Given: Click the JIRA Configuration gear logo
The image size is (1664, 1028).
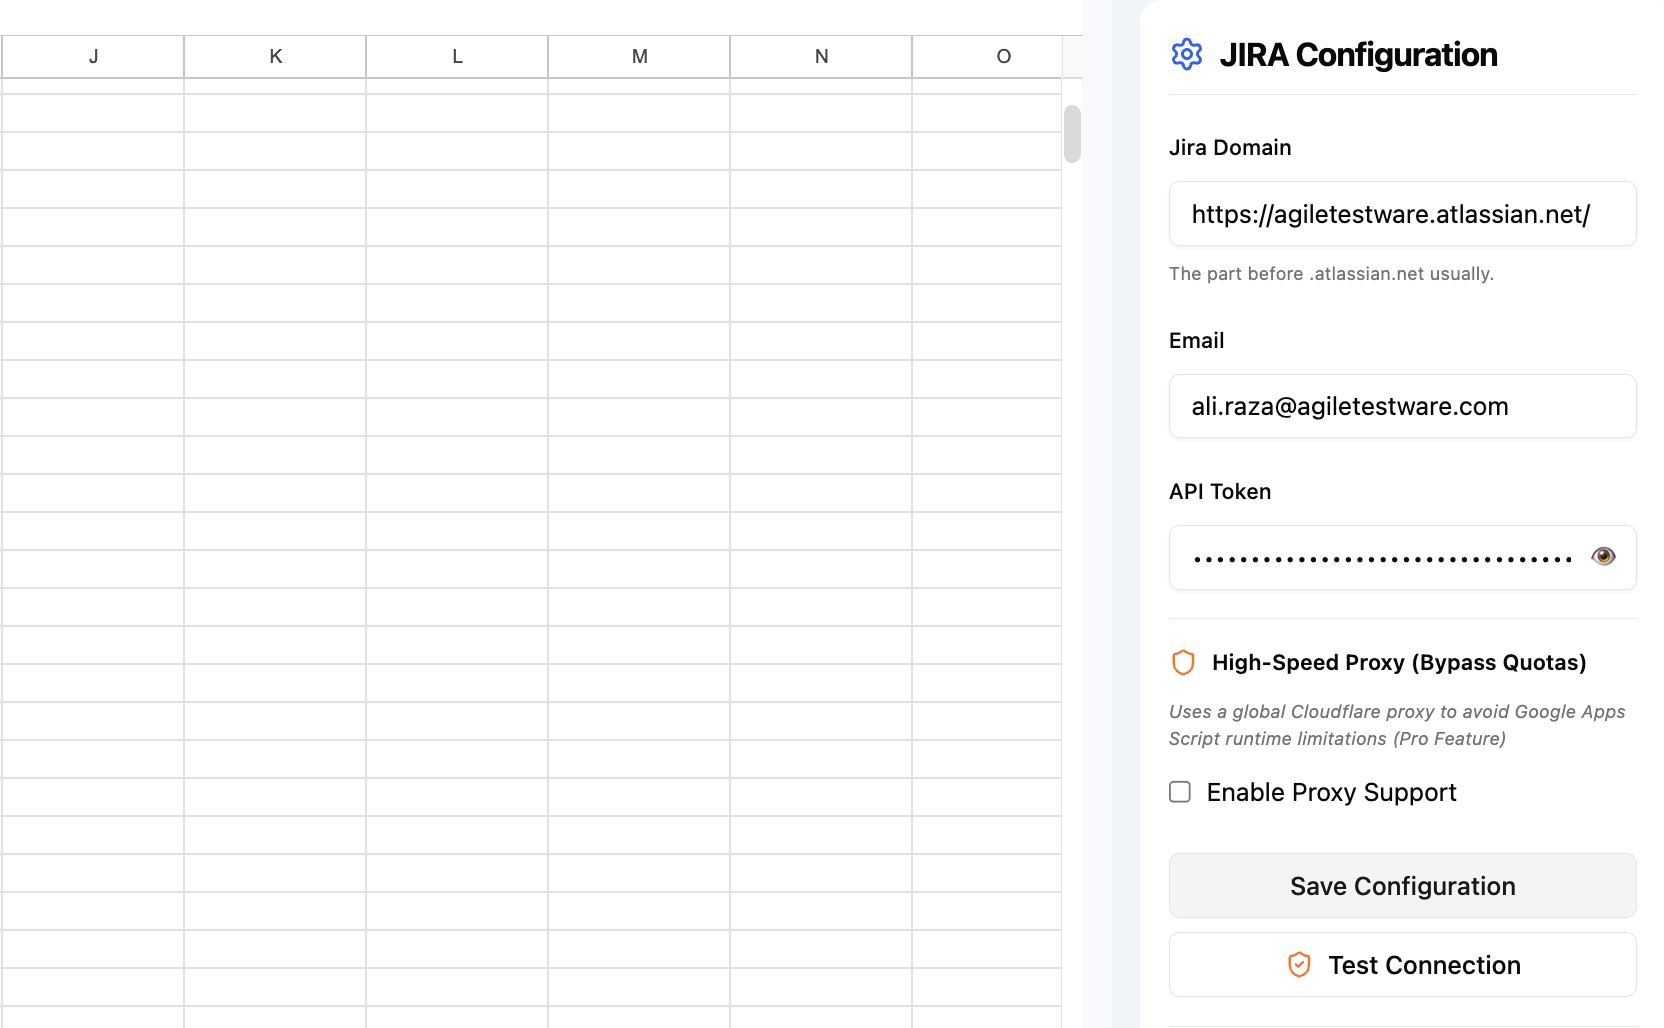Looking at the screenshot, I should [1187, 55].
